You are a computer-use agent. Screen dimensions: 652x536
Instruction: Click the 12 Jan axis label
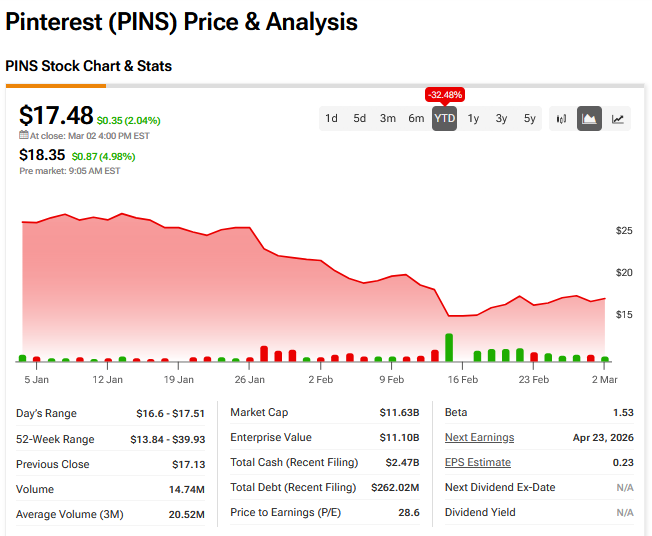(x=108, y=379)
